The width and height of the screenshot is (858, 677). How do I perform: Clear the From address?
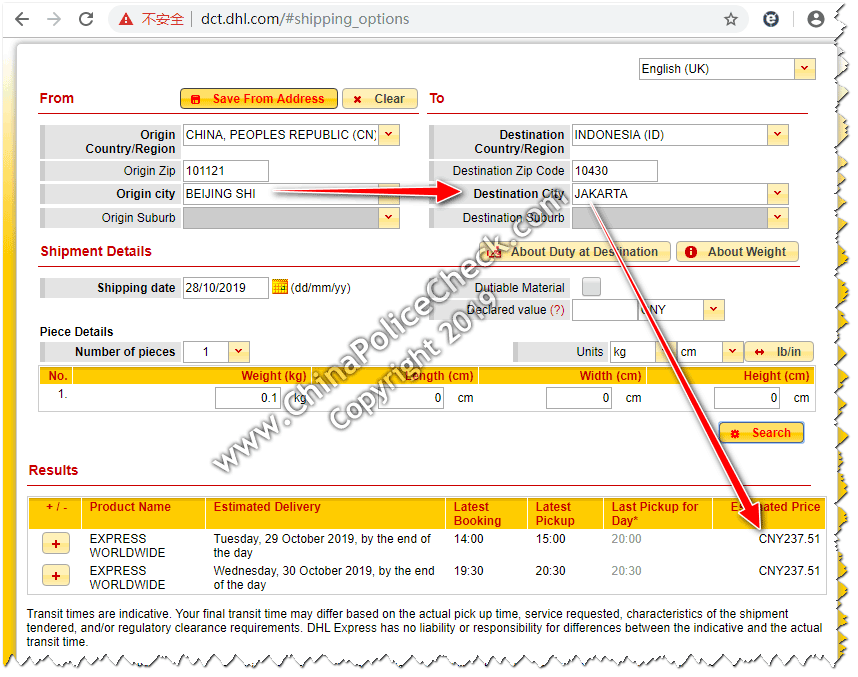click(x=380, y=99)
